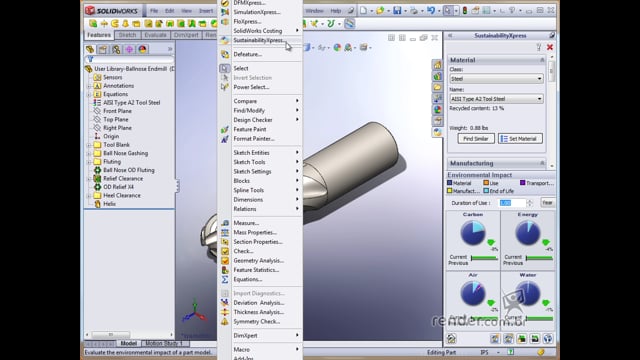Click the Print toolbar icon

tap(414, 11)
